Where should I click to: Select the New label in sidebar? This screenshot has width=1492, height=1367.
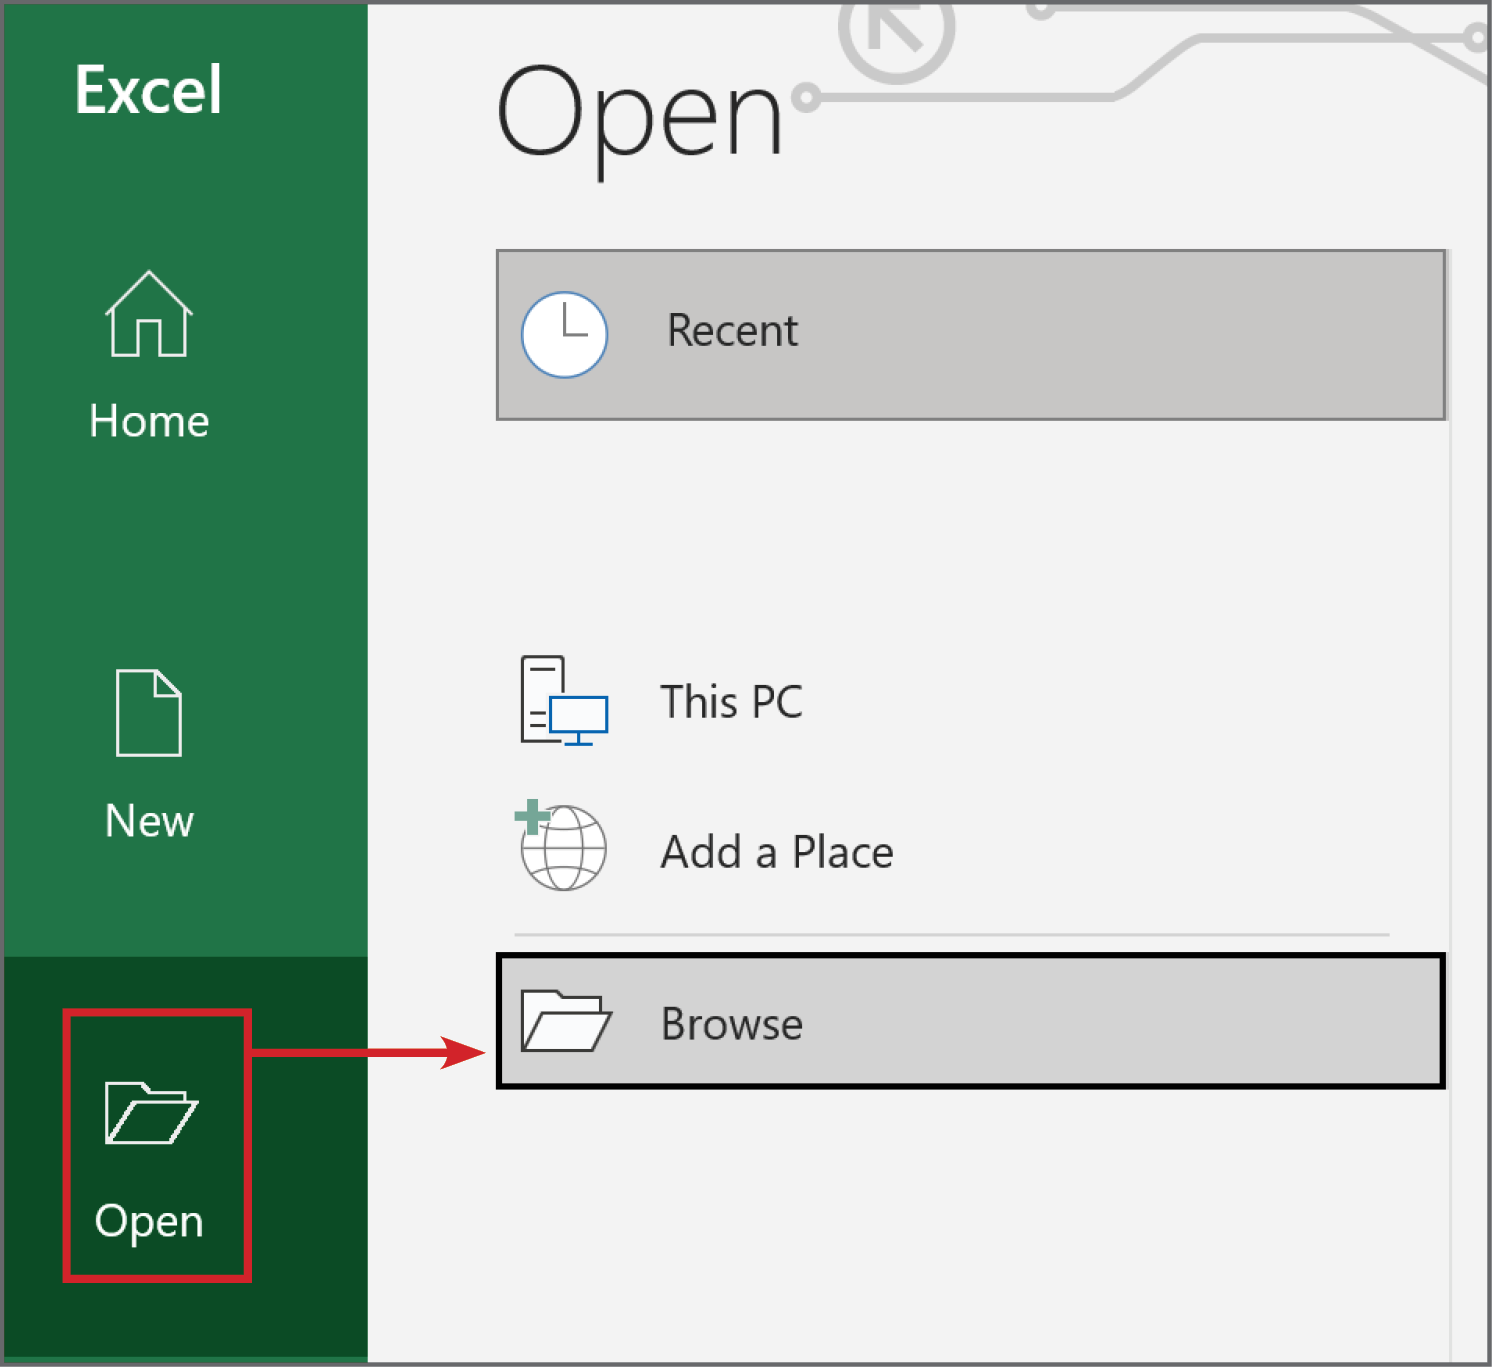[149, 821]
